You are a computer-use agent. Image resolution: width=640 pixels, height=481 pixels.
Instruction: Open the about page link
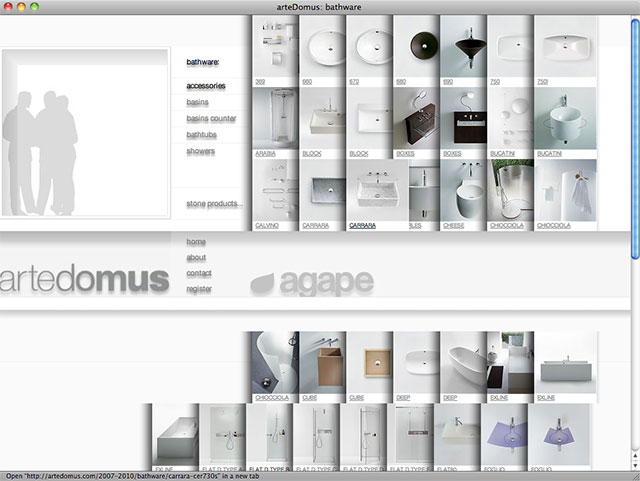[196, 257]
